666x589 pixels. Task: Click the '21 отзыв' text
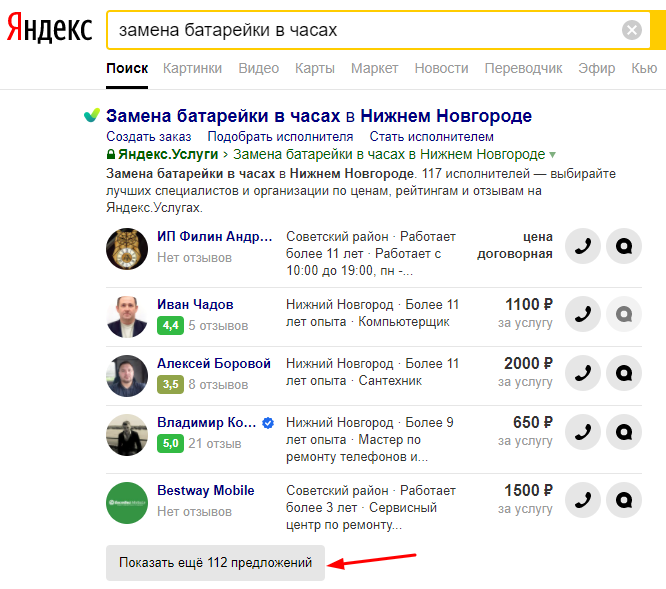point(214,444)
